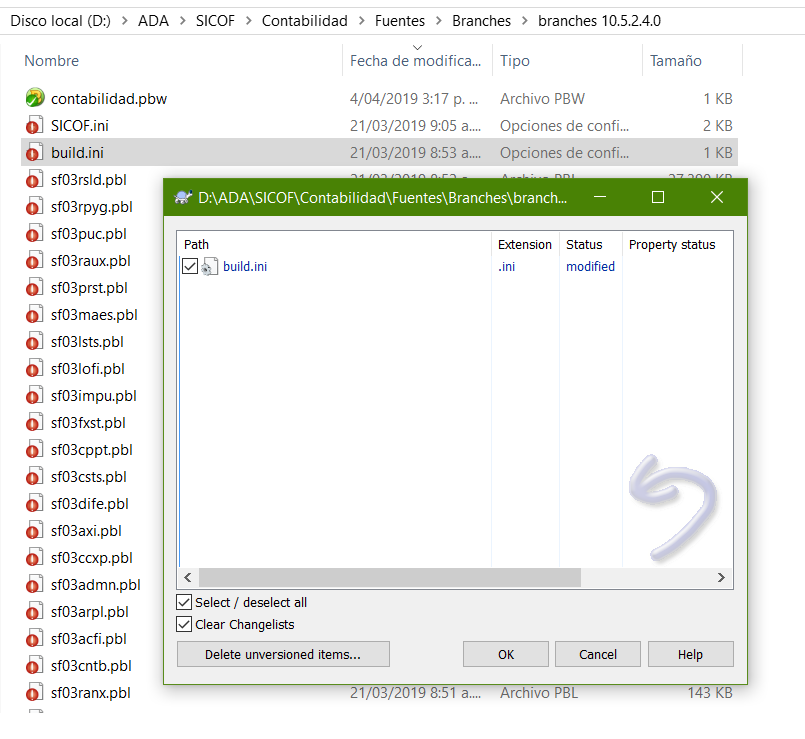The height and width of the screenshot is (739, 805).
Task: Sort revert list by Path column
Action: point(334,244)
